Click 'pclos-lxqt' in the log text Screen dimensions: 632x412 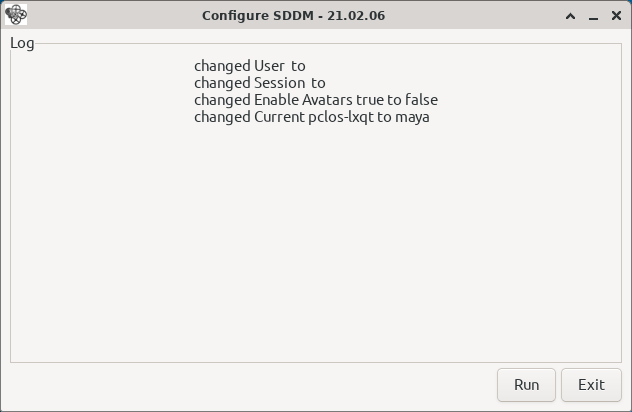341,117
